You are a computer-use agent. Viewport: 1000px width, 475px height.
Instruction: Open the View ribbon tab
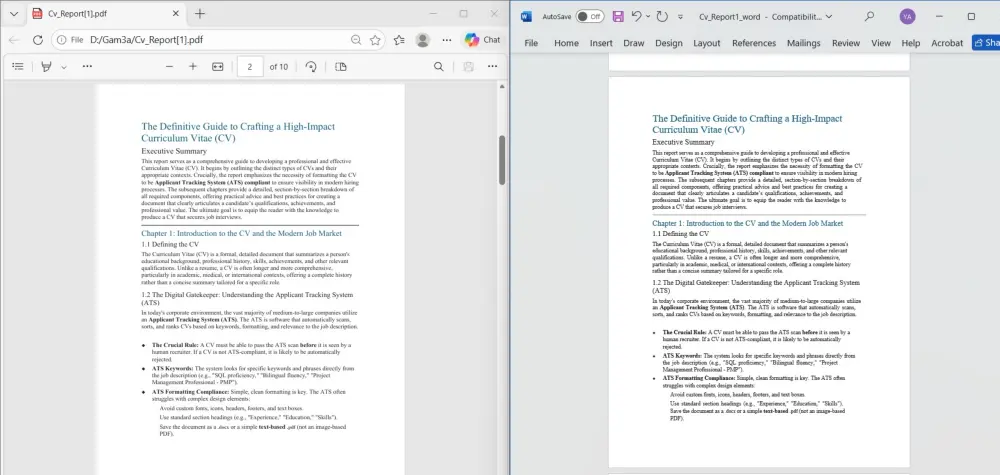click(x=881, y=43)
